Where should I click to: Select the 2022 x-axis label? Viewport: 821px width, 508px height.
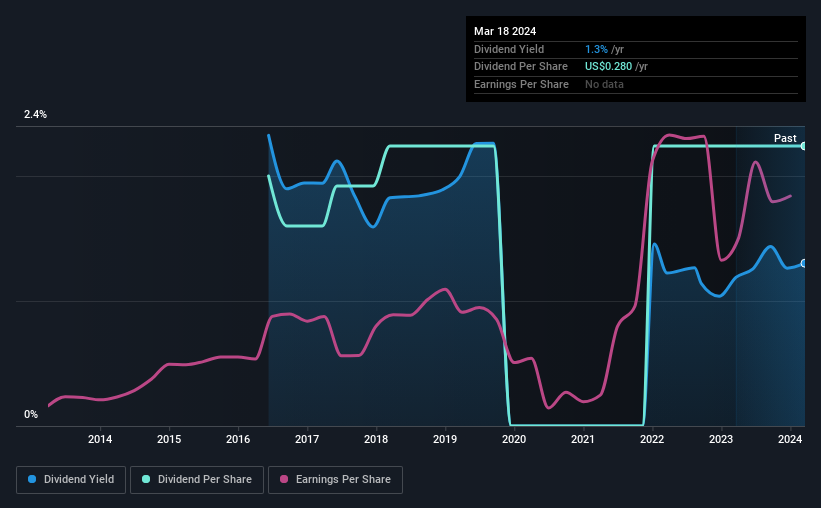coord(652,439)
